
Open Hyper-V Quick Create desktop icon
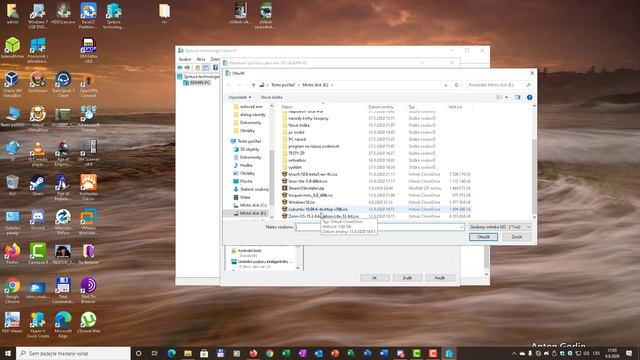[38, 325]
